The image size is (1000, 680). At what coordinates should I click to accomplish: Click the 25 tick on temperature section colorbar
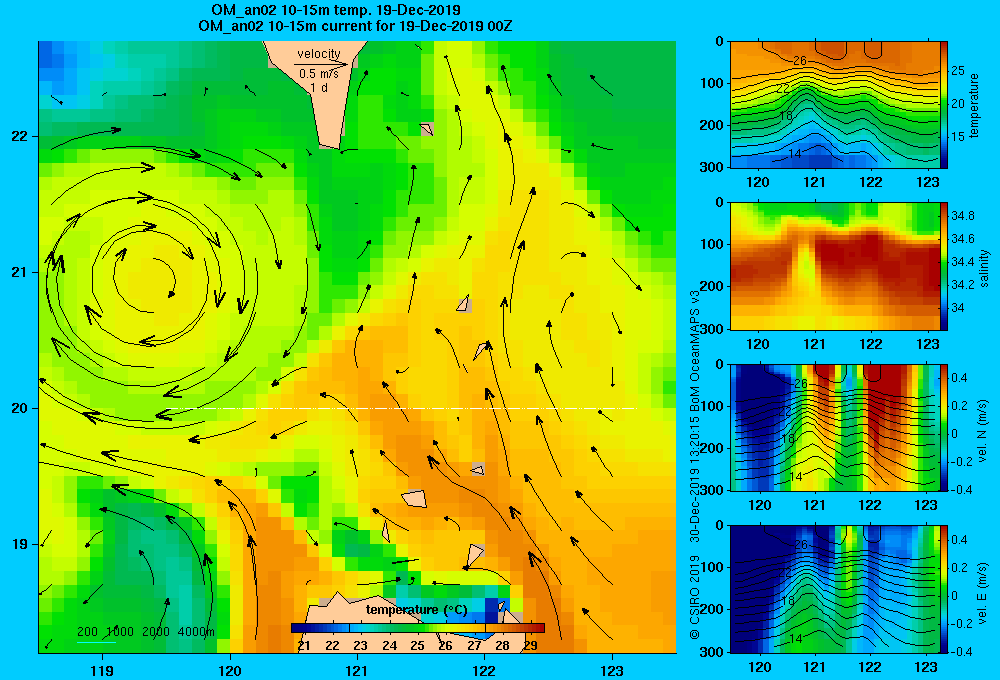(x=957, y=70)
